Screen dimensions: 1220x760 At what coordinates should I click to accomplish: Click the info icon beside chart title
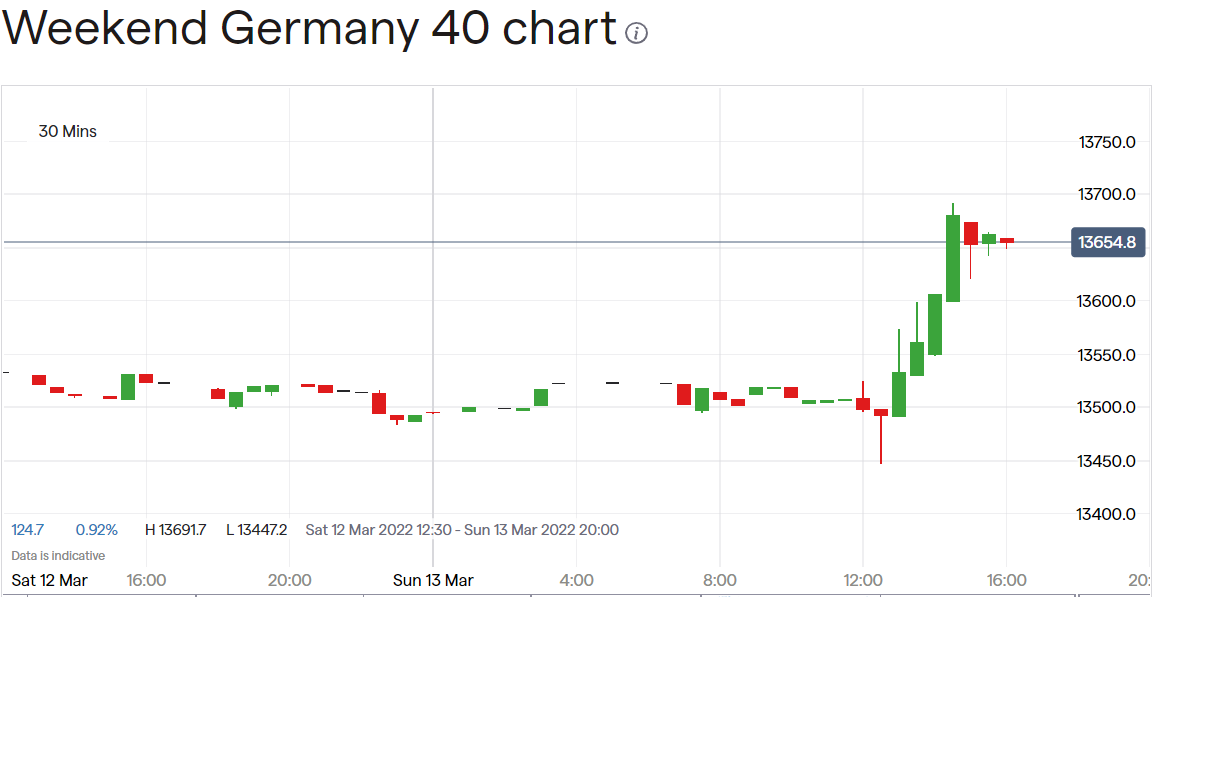[636, 33]
